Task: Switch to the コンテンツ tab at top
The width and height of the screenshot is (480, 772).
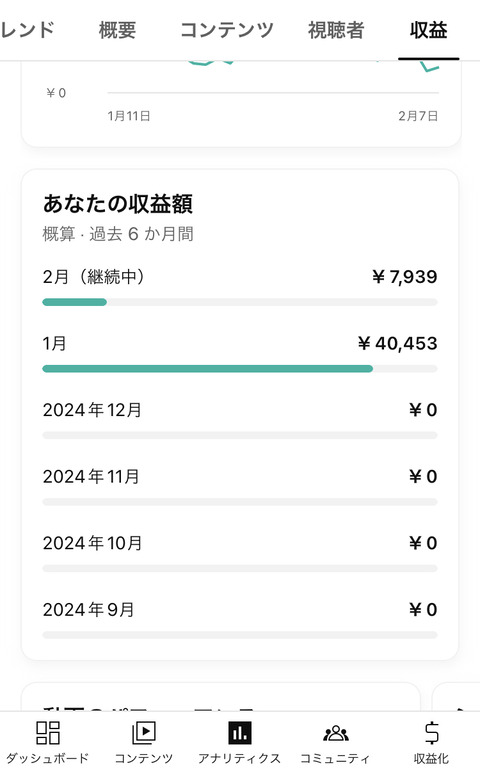Action: point(226,30)
